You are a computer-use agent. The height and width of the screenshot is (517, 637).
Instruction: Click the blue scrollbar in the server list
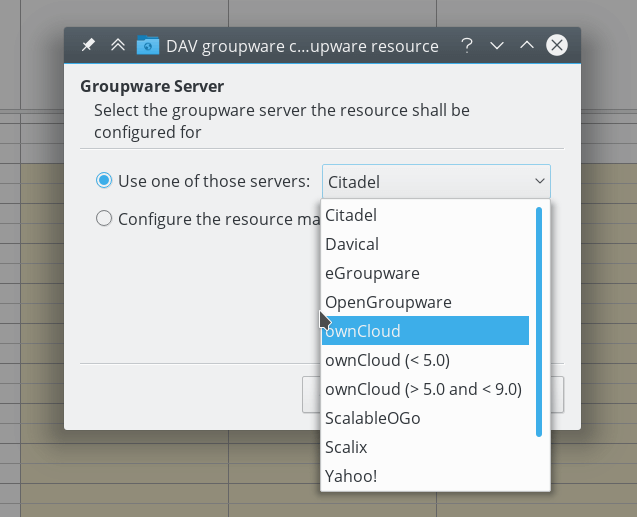[x=539, y=320]
